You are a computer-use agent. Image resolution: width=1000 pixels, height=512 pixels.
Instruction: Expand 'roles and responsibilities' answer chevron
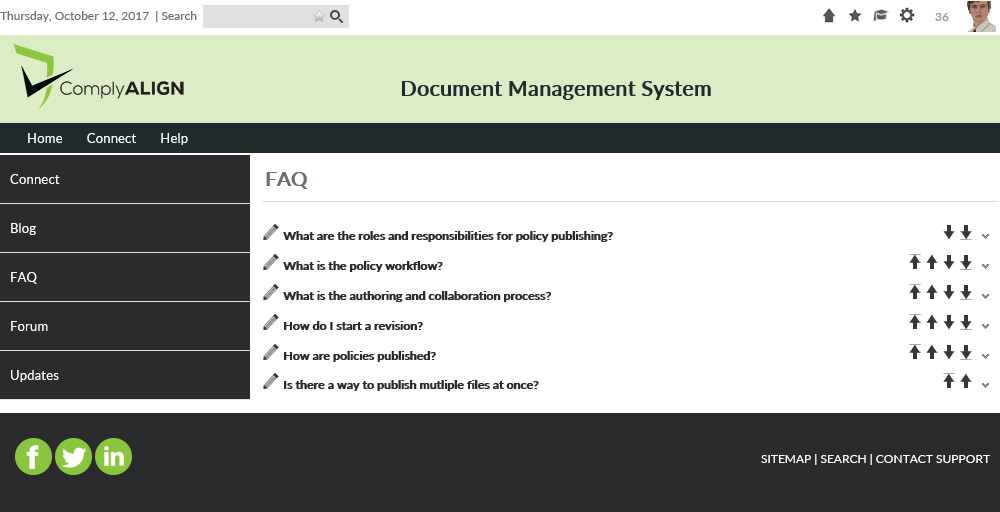(985, 236)
